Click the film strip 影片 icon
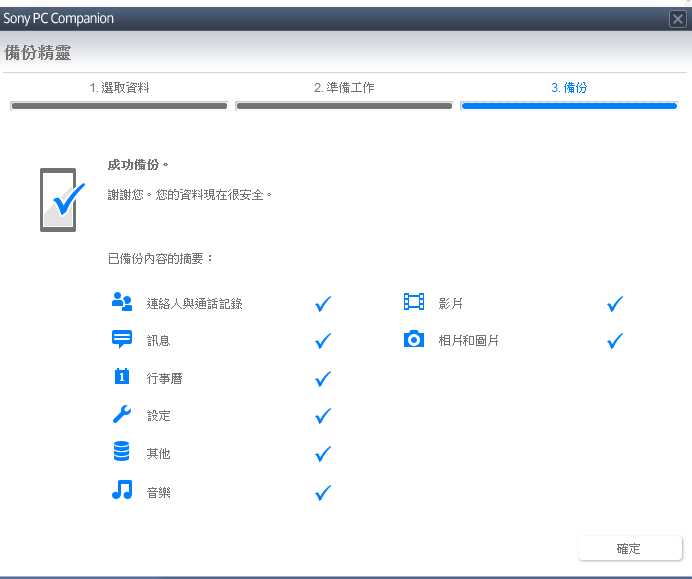The width and height of the screenshot is (692, 579). [414, 301]
